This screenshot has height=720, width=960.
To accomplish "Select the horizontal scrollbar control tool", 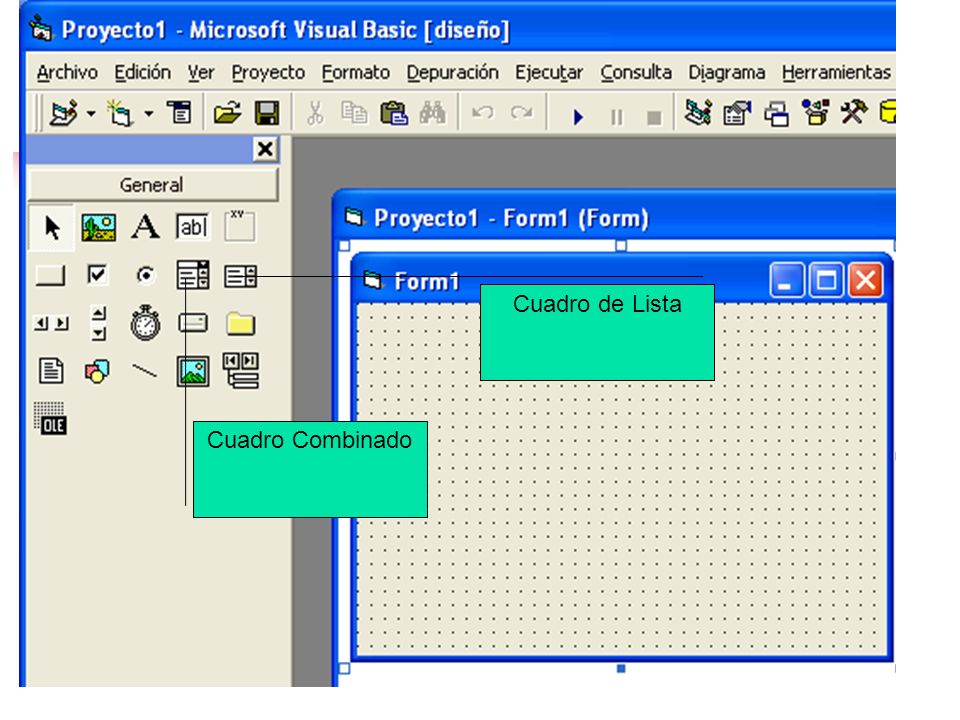I will 51,323.
